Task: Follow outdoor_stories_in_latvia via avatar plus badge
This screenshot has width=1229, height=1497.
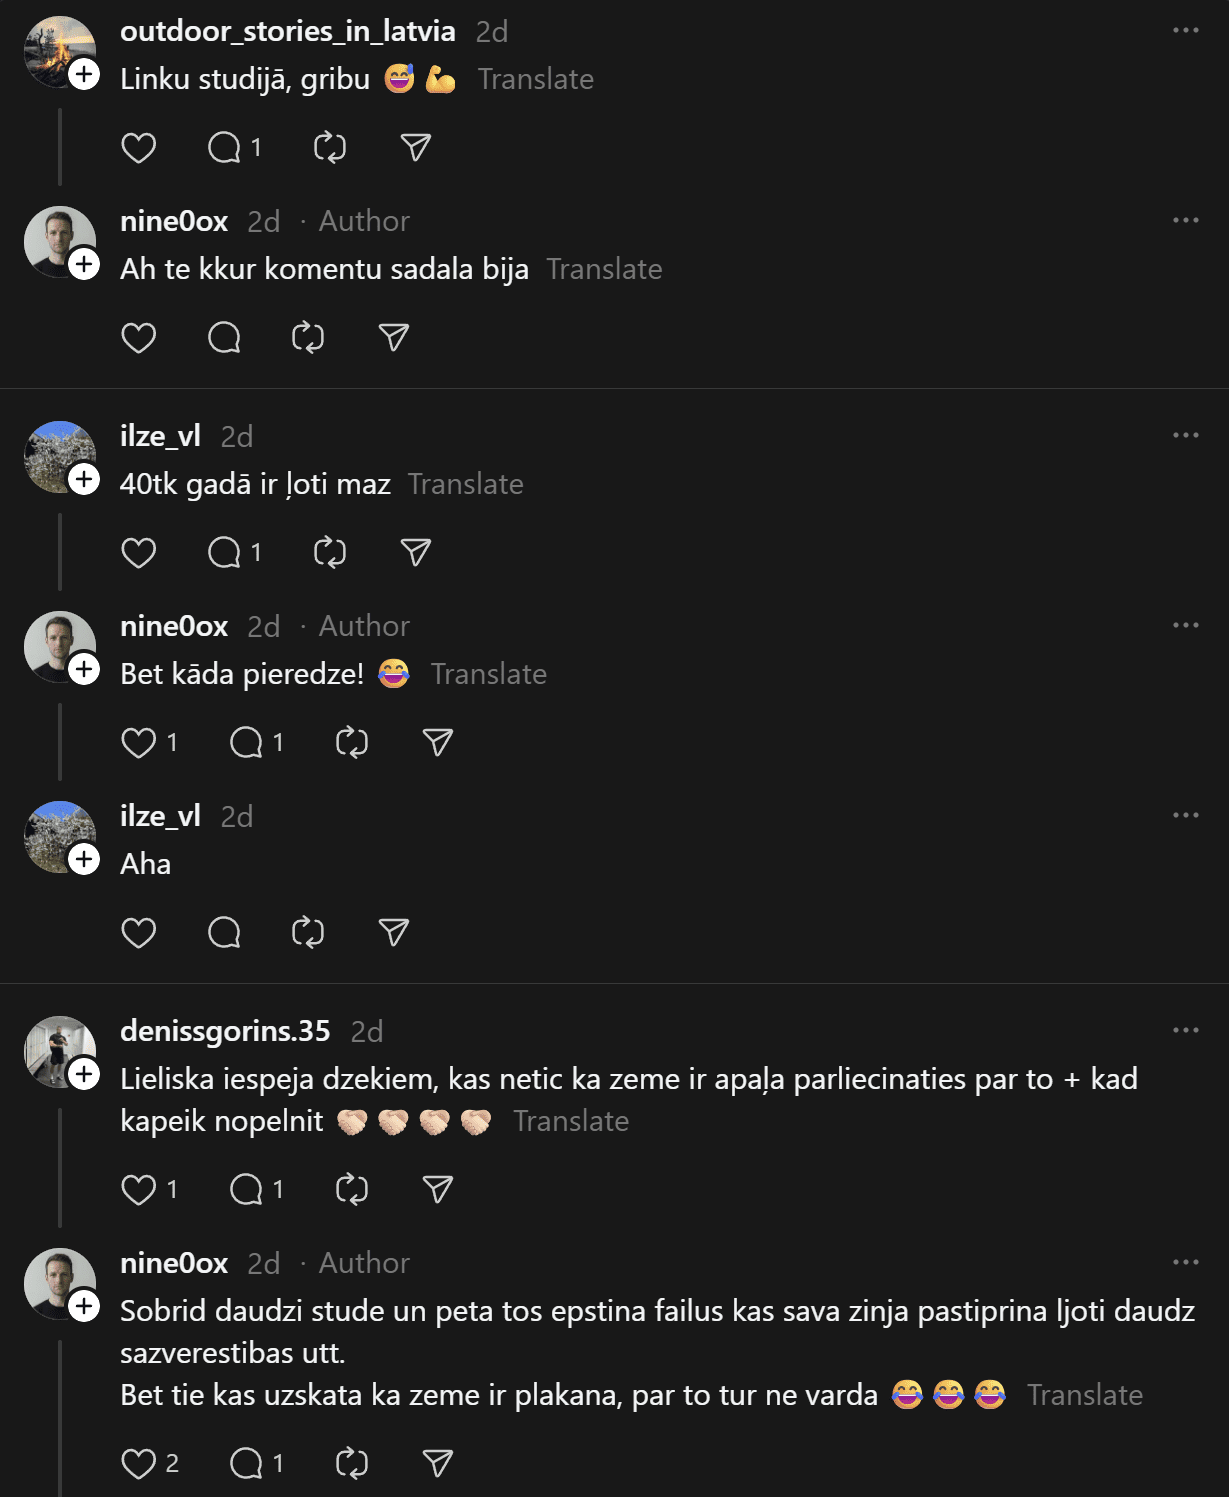Action: pos(85,74)
